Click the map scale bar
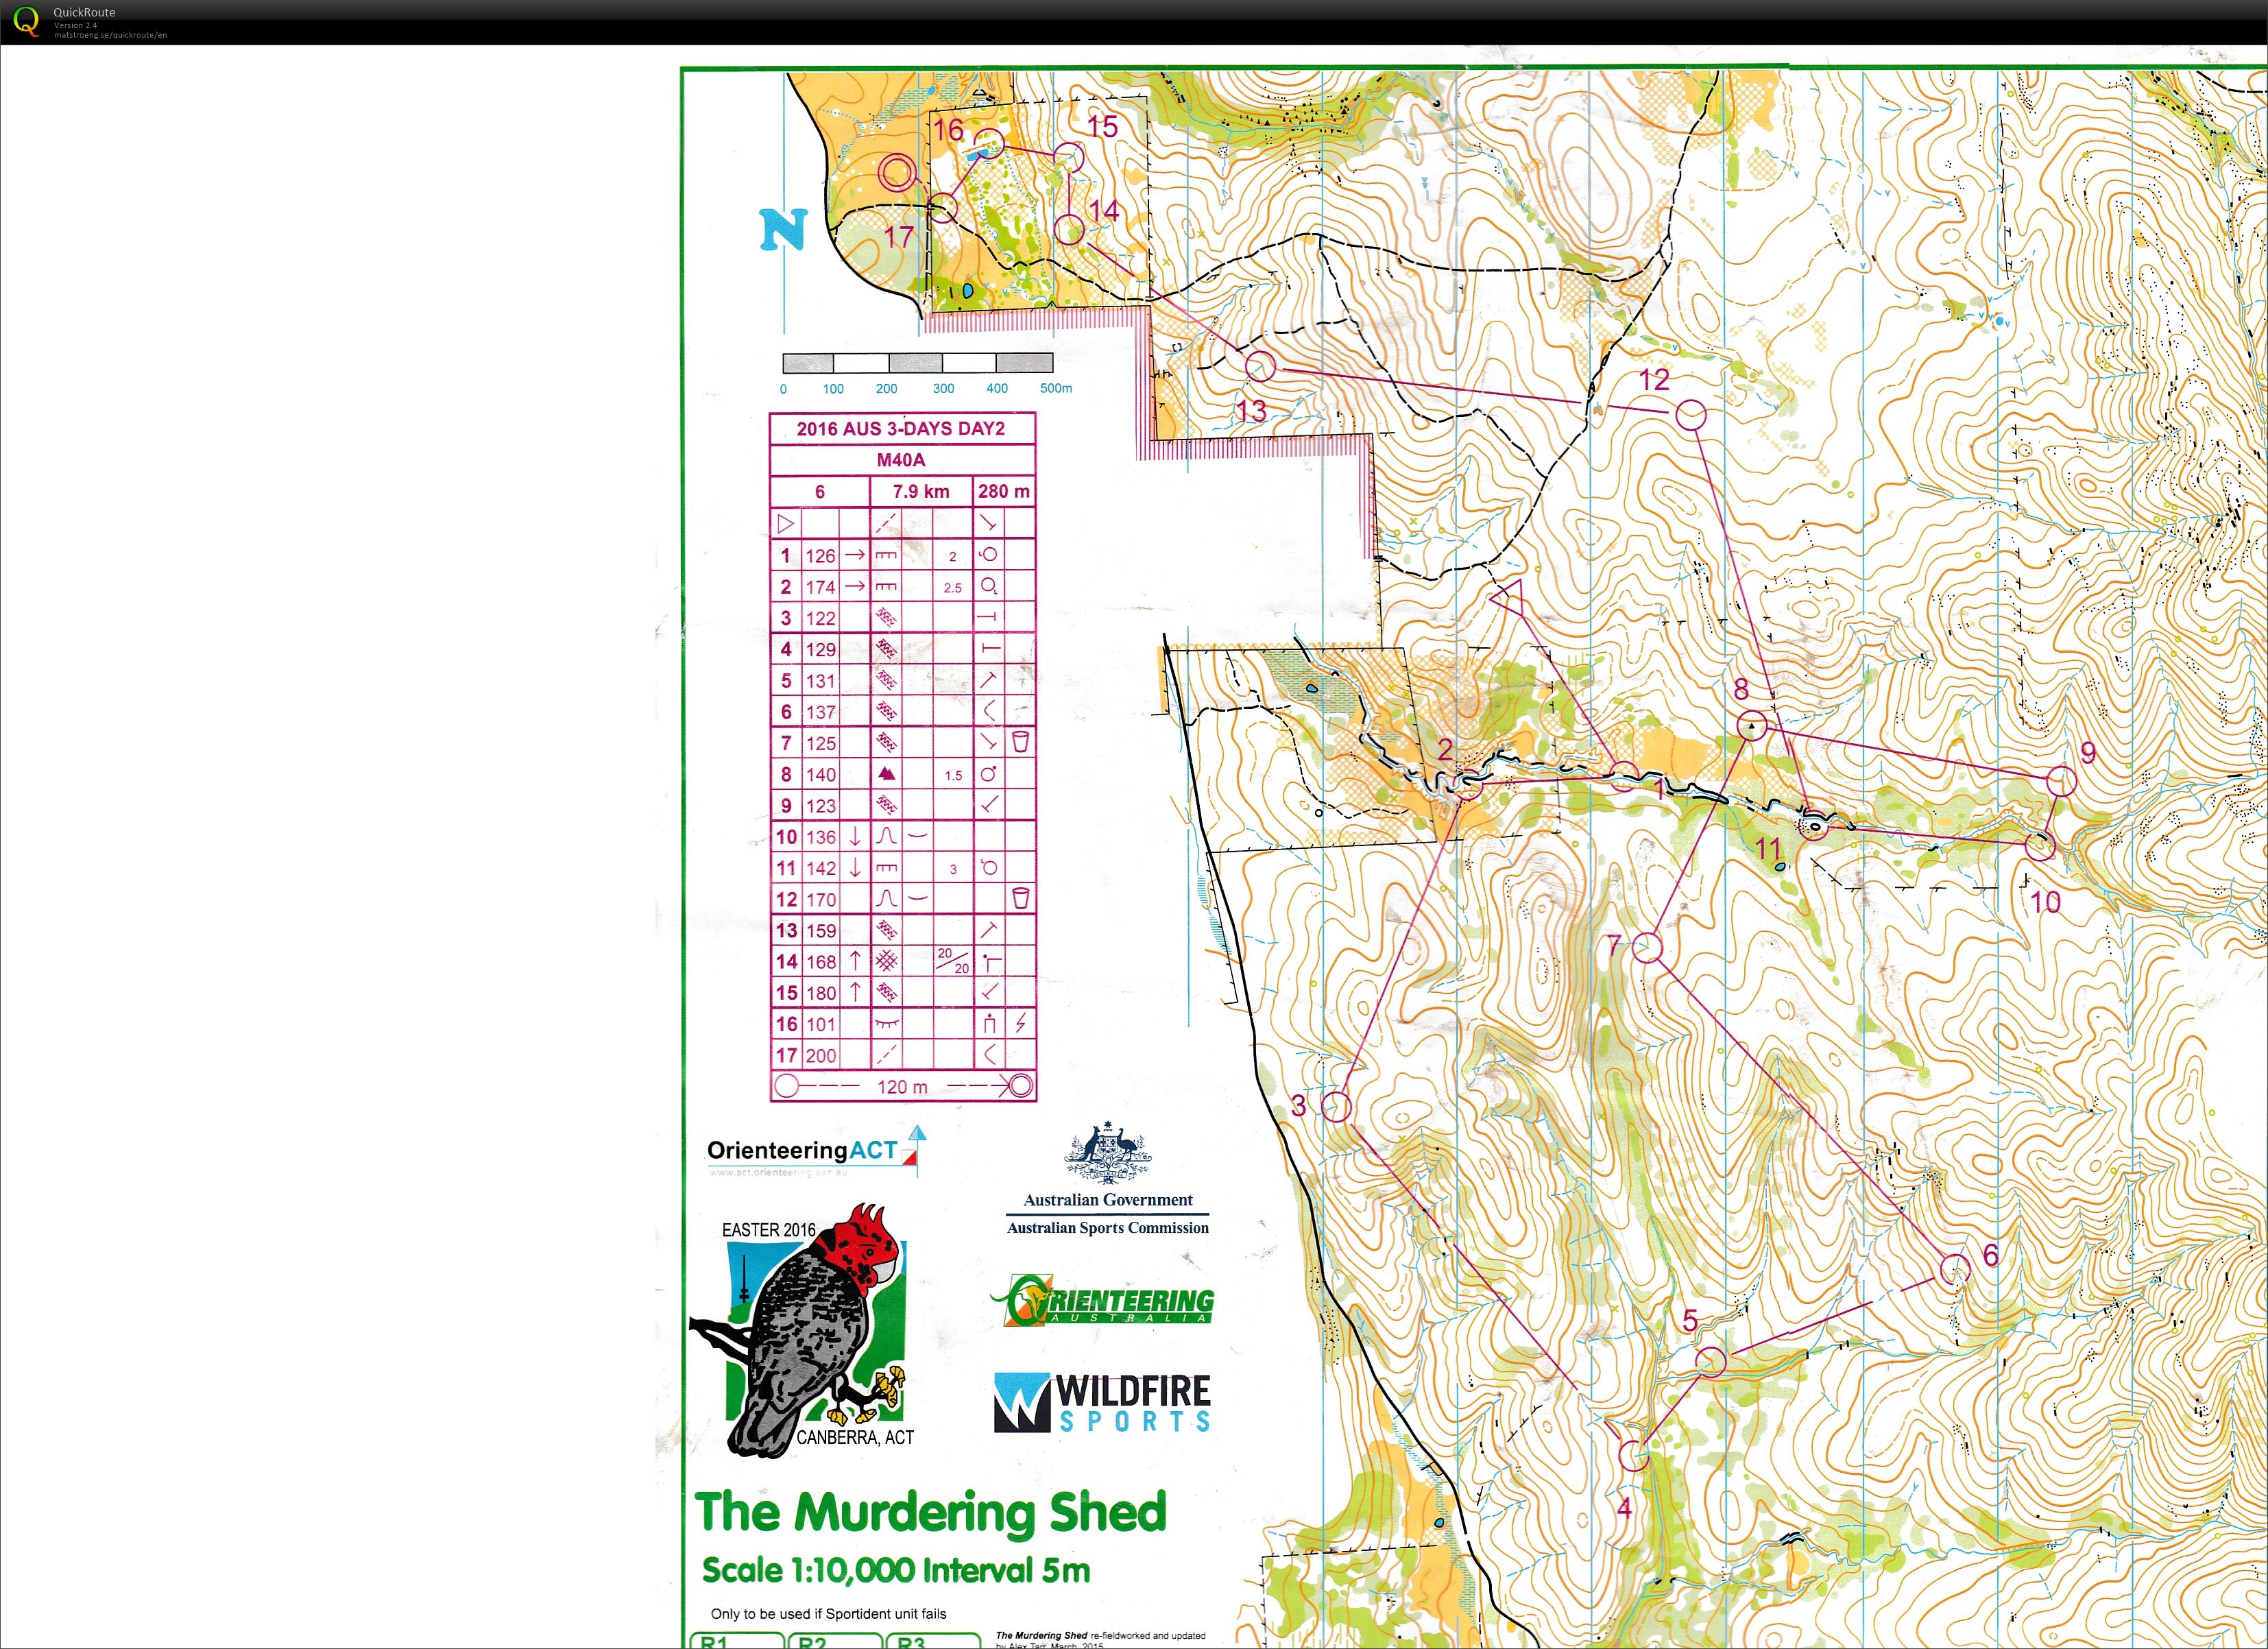The image size is (2268, 1649). coord(917,363)
